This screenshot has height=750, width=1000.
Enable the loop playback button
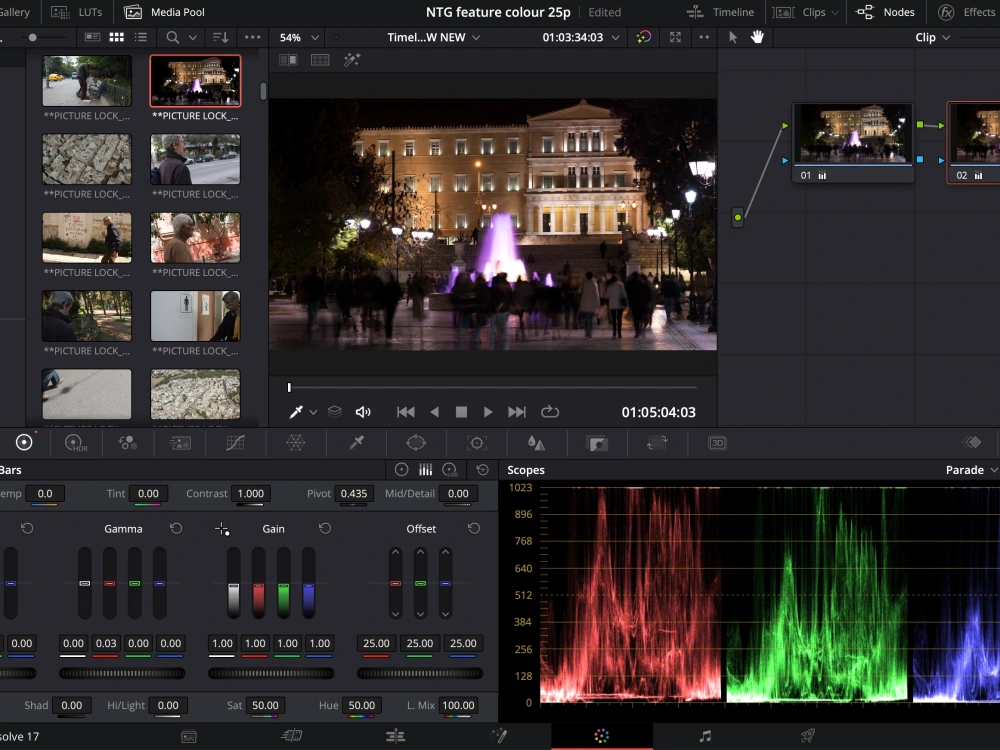point(549,411)
